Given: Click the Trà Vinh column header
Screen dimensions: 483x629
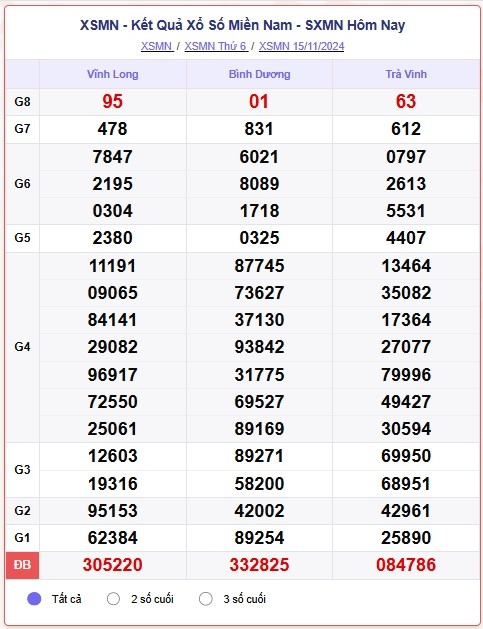Looking at the screenshot, I should 406,74.
